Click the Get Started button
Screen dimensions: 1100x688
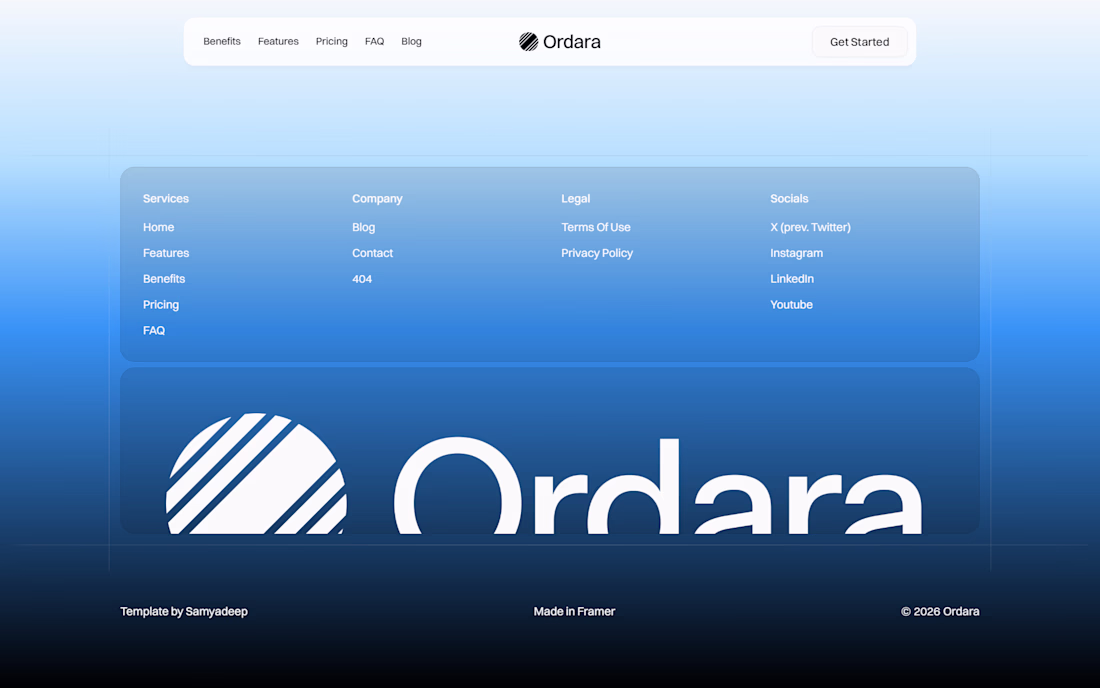[x=859, y=42]
